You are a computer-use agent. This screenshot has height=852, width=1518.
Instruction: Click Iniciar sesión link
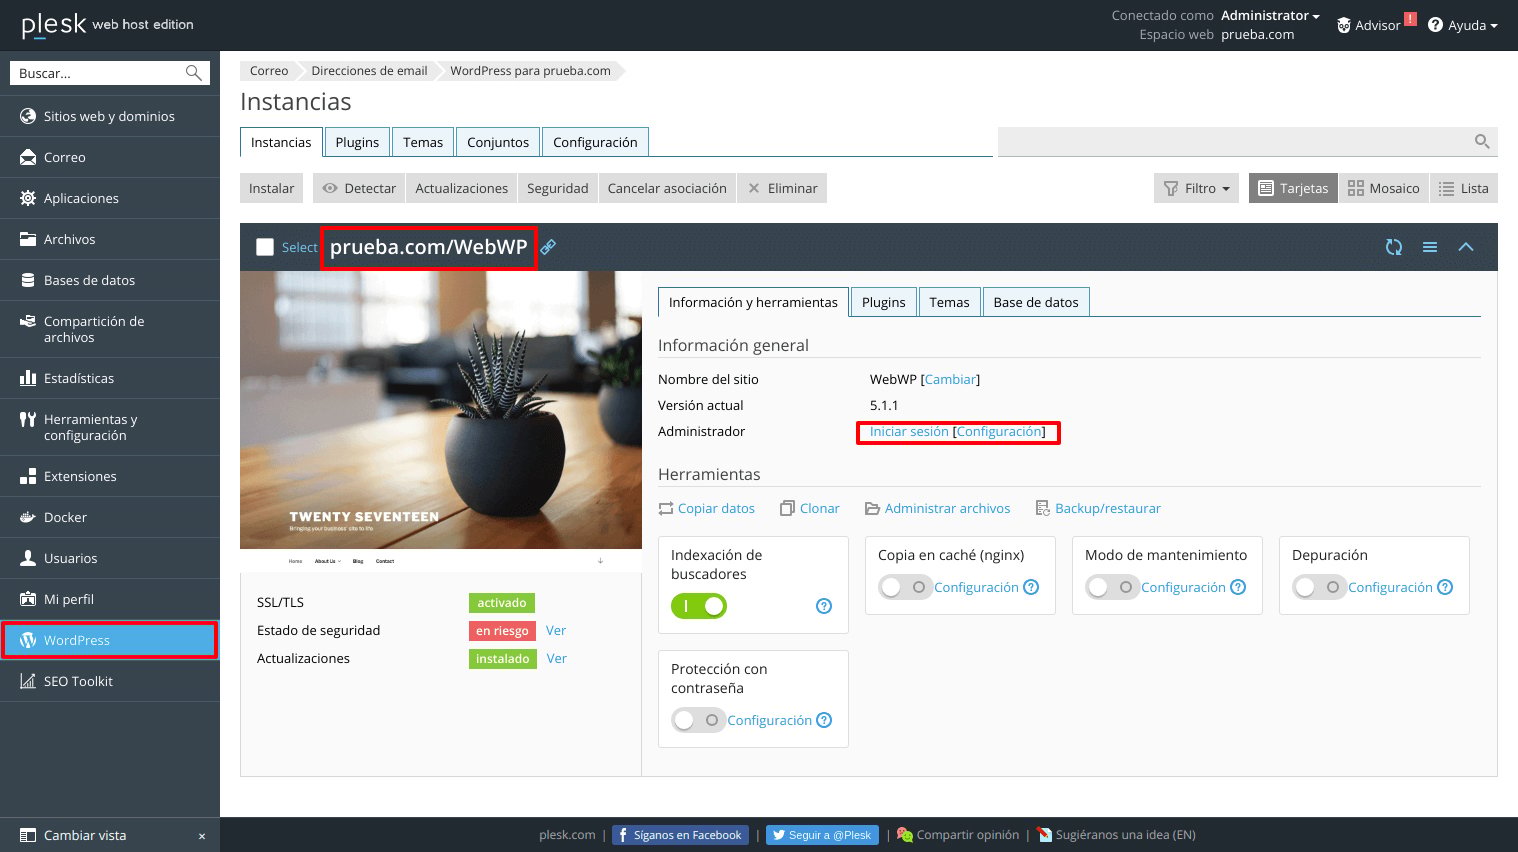coord(909,431)
